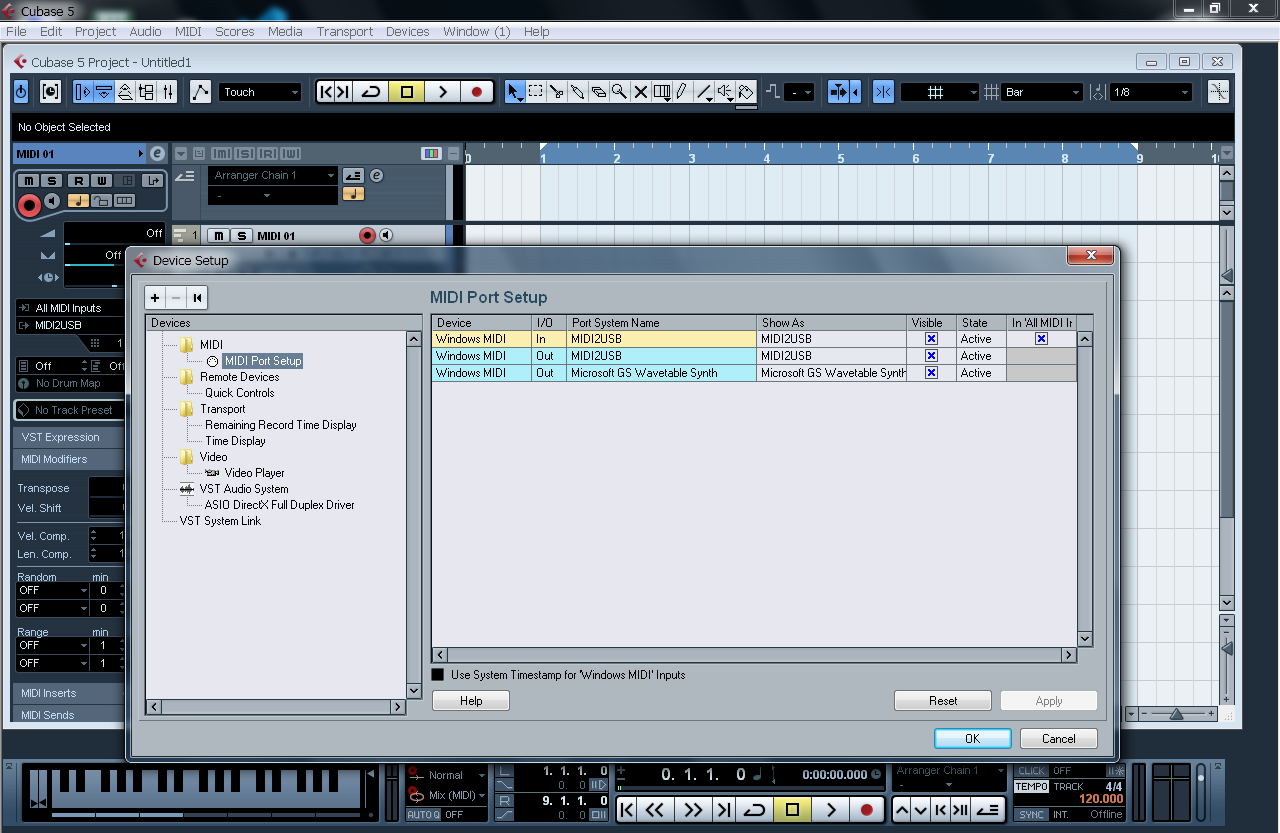Toggle Autoscroll icon in toolbar
Viewport: 1280px width, 833px height.
click(838, 92)
